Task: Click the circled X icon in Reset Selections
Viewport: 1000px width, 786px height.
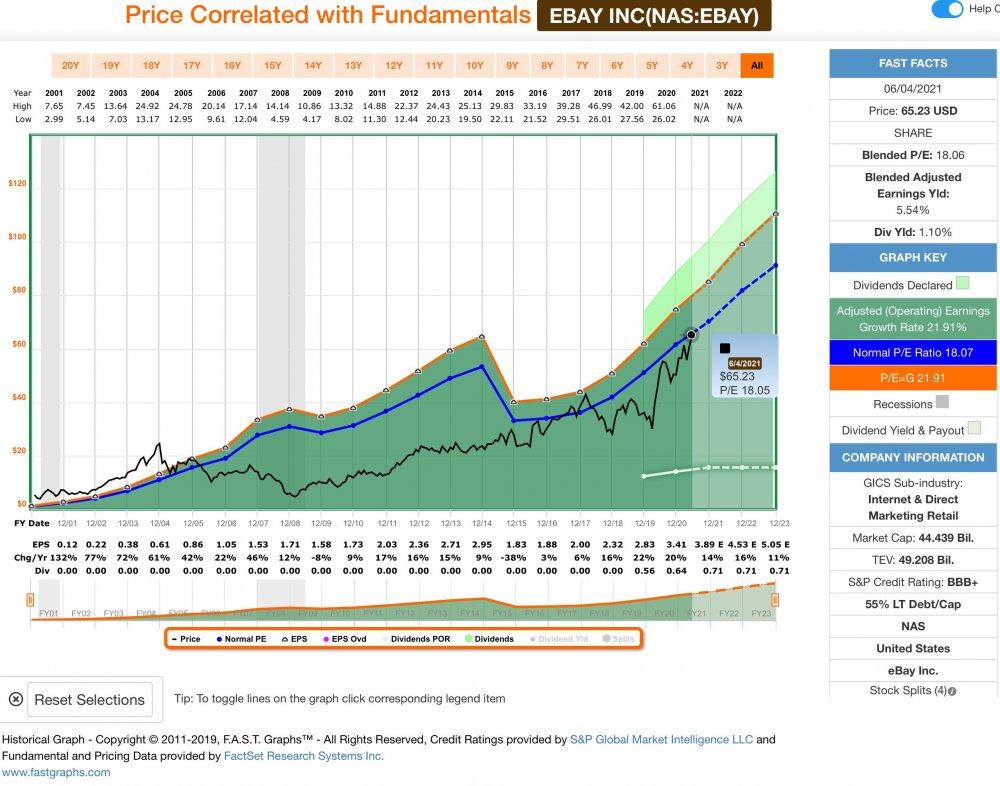Action: [16, 699]
